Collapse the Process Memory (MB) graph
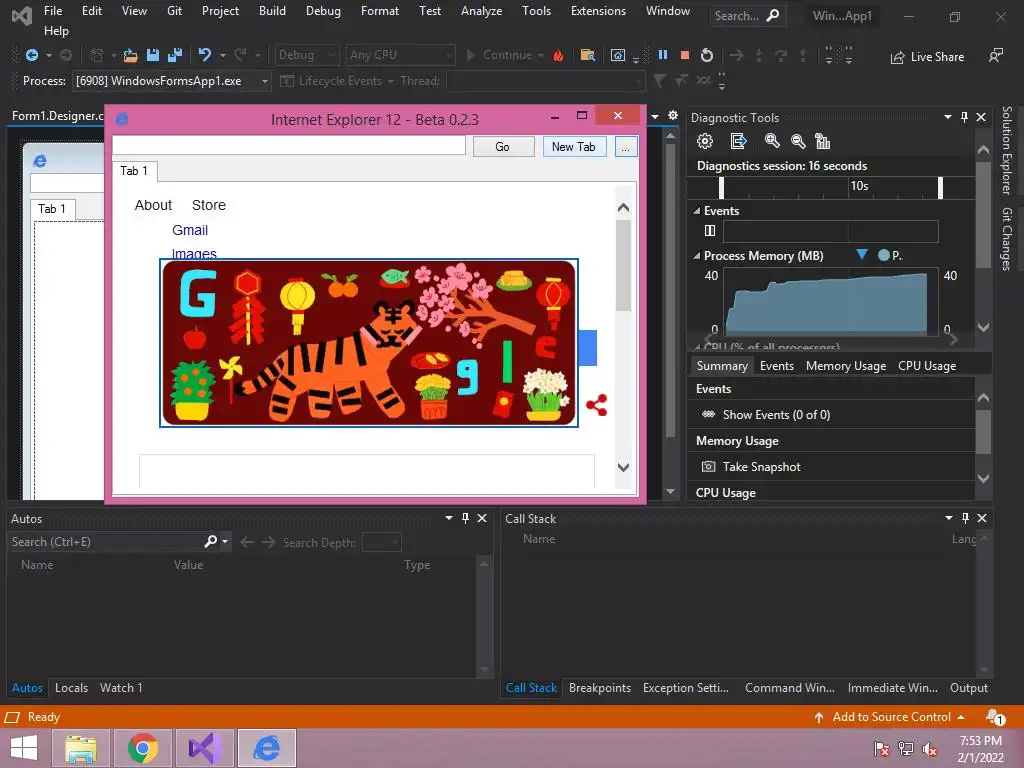 pos(697,256)
